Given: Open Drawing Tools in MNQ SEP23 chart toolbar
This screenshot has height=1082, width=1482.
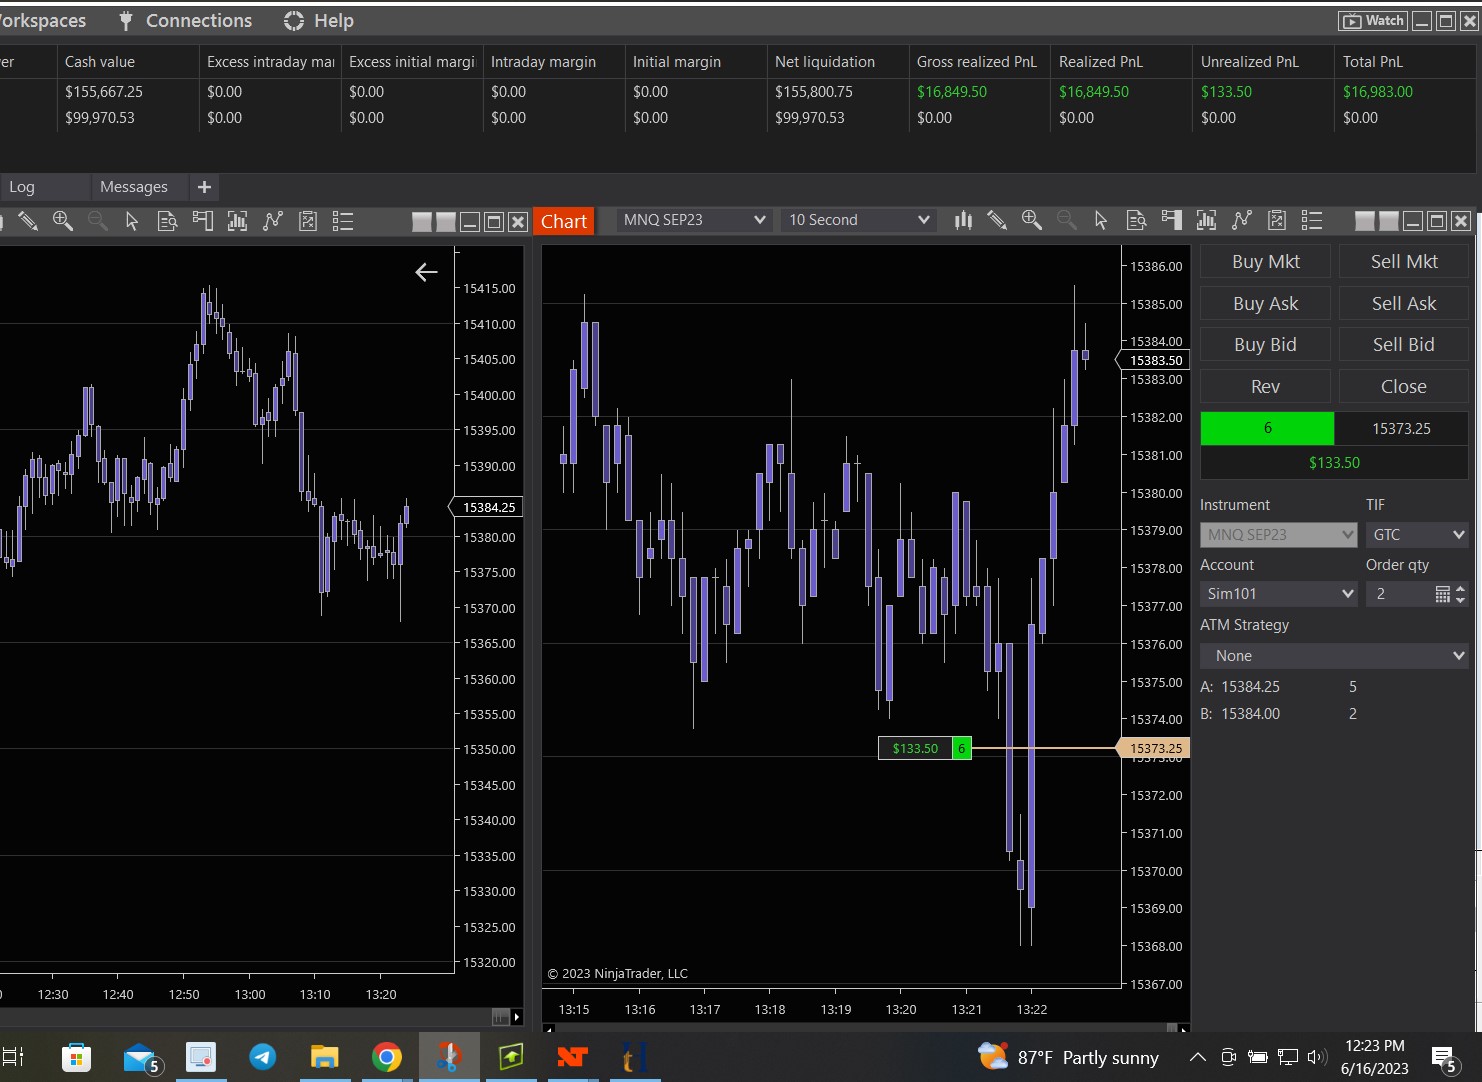Looking at the screenshot, I should 996,220.
